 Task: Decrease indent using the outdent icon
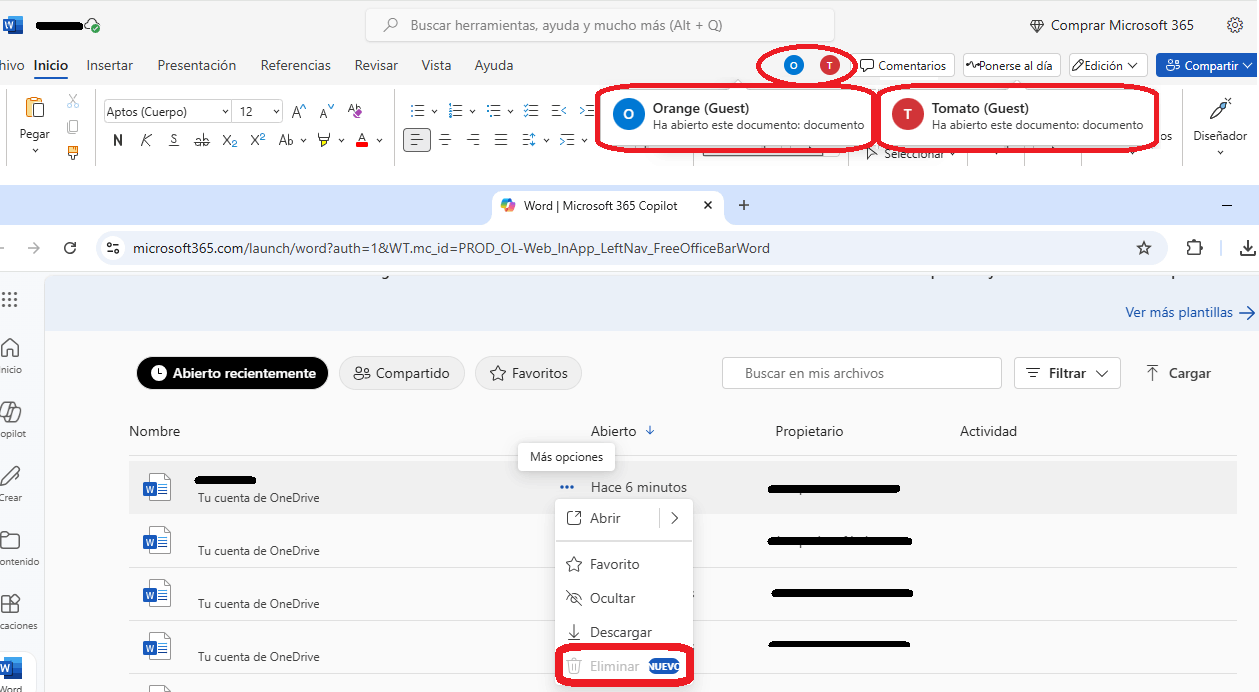point(559,111)
